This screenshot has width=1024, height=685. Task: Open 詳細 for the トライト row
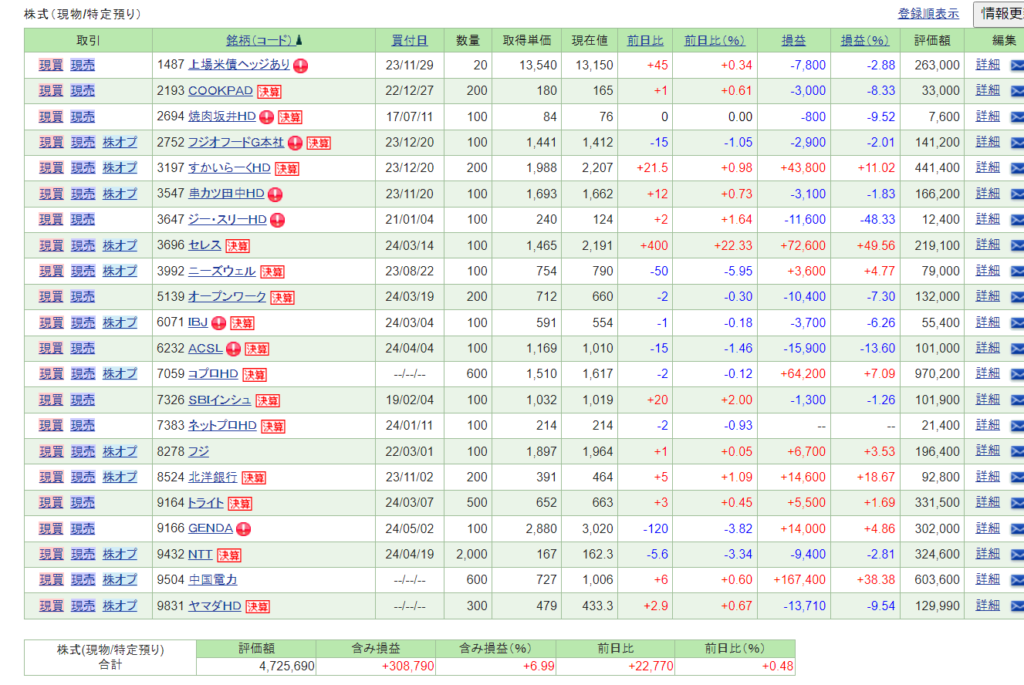coord(987,503)
